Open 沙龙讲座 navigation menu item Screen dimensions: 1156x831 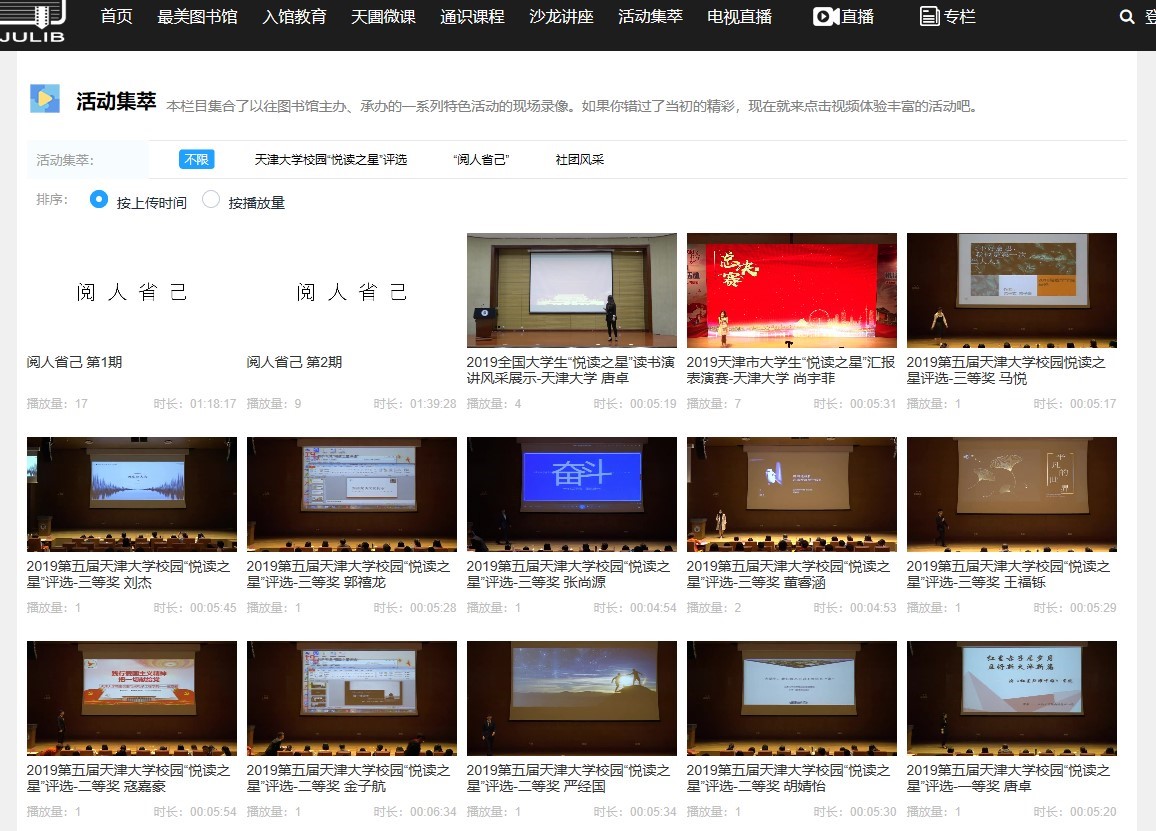(562, 17)
